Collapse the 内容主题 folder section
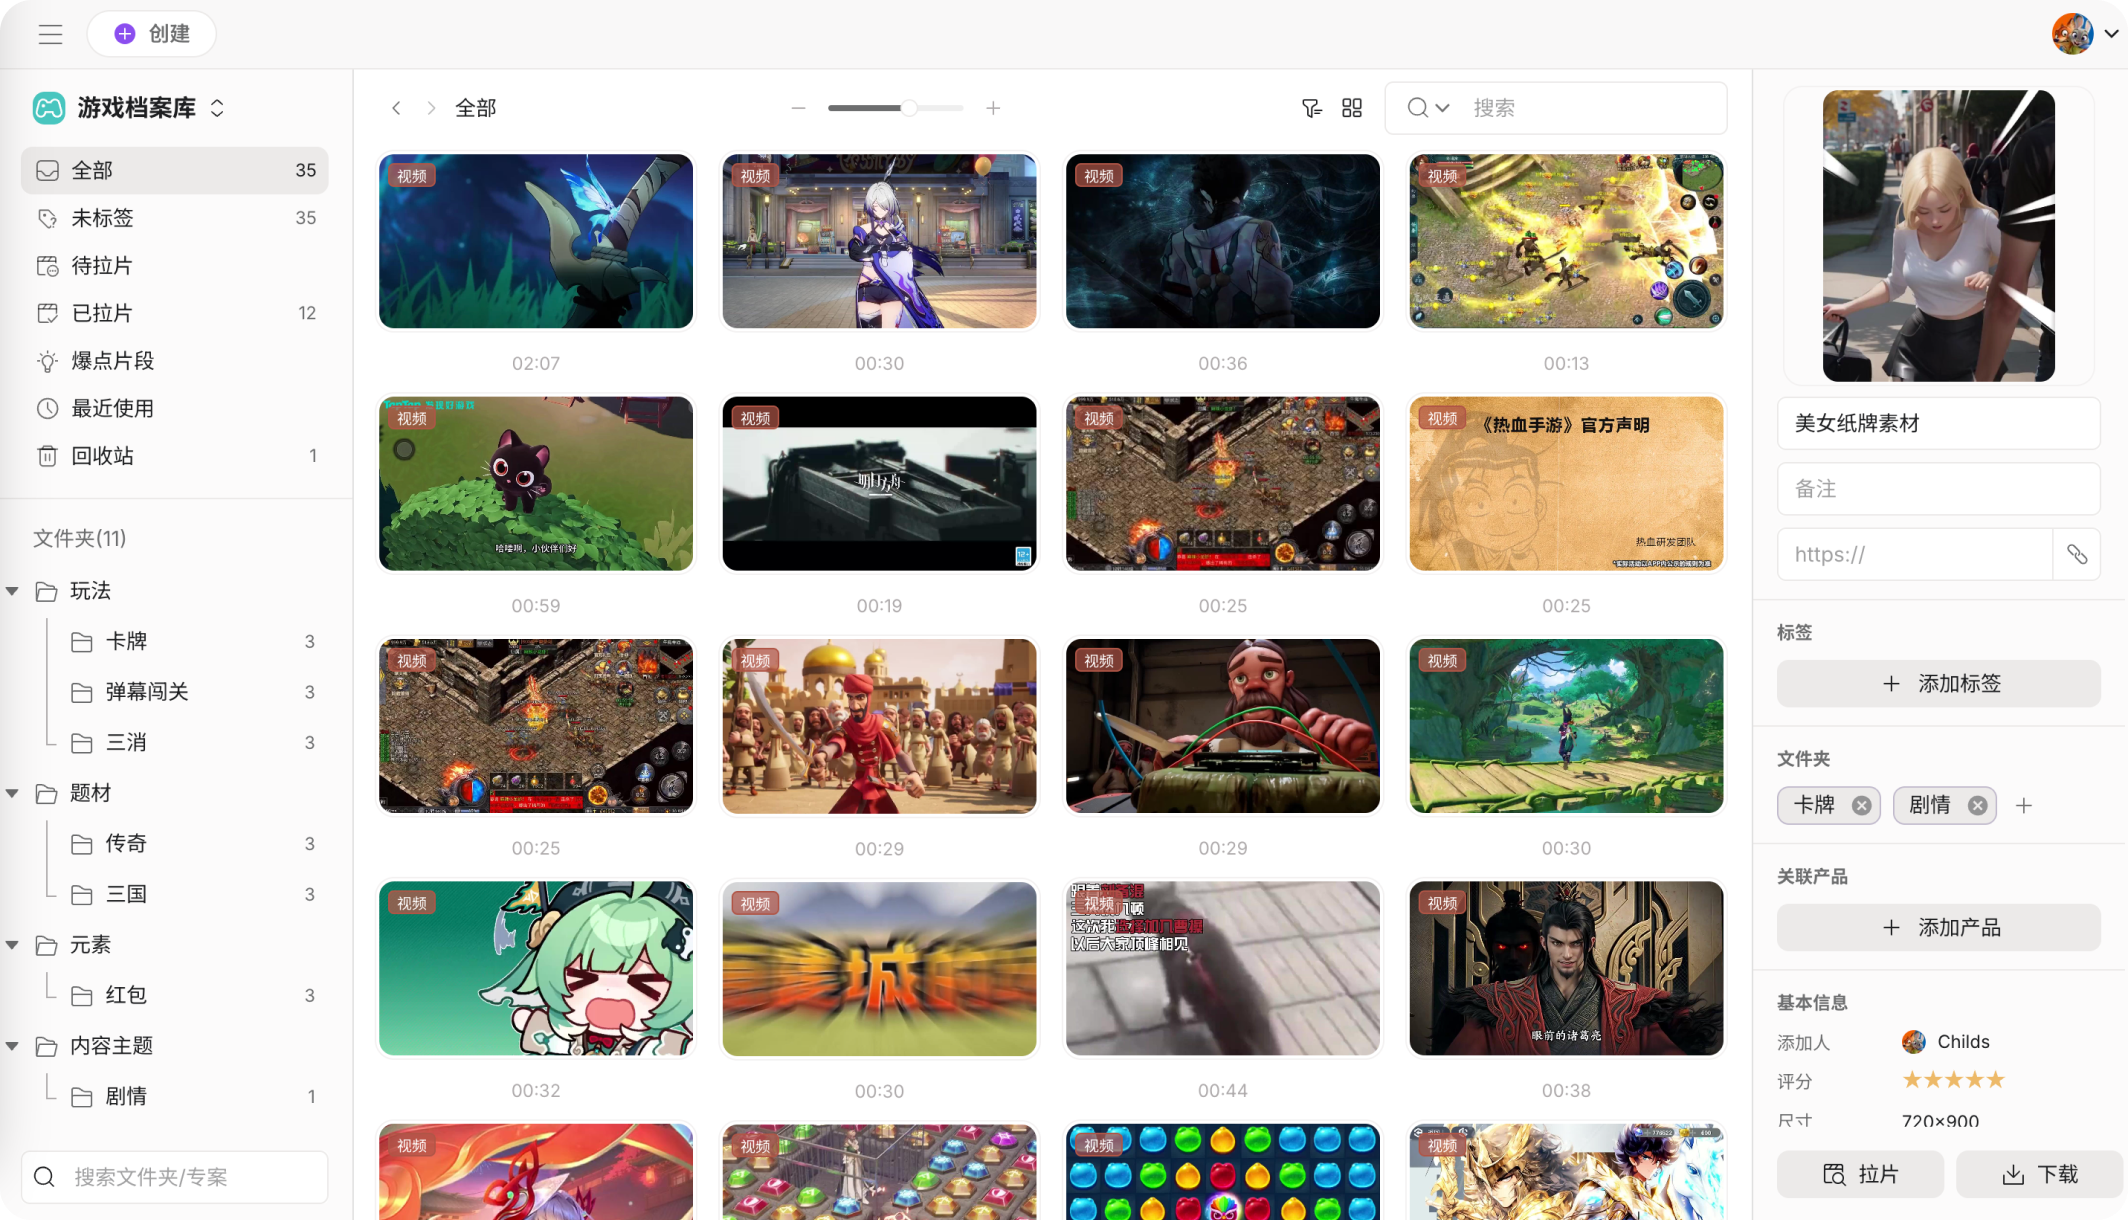 tap(13, 1046)
